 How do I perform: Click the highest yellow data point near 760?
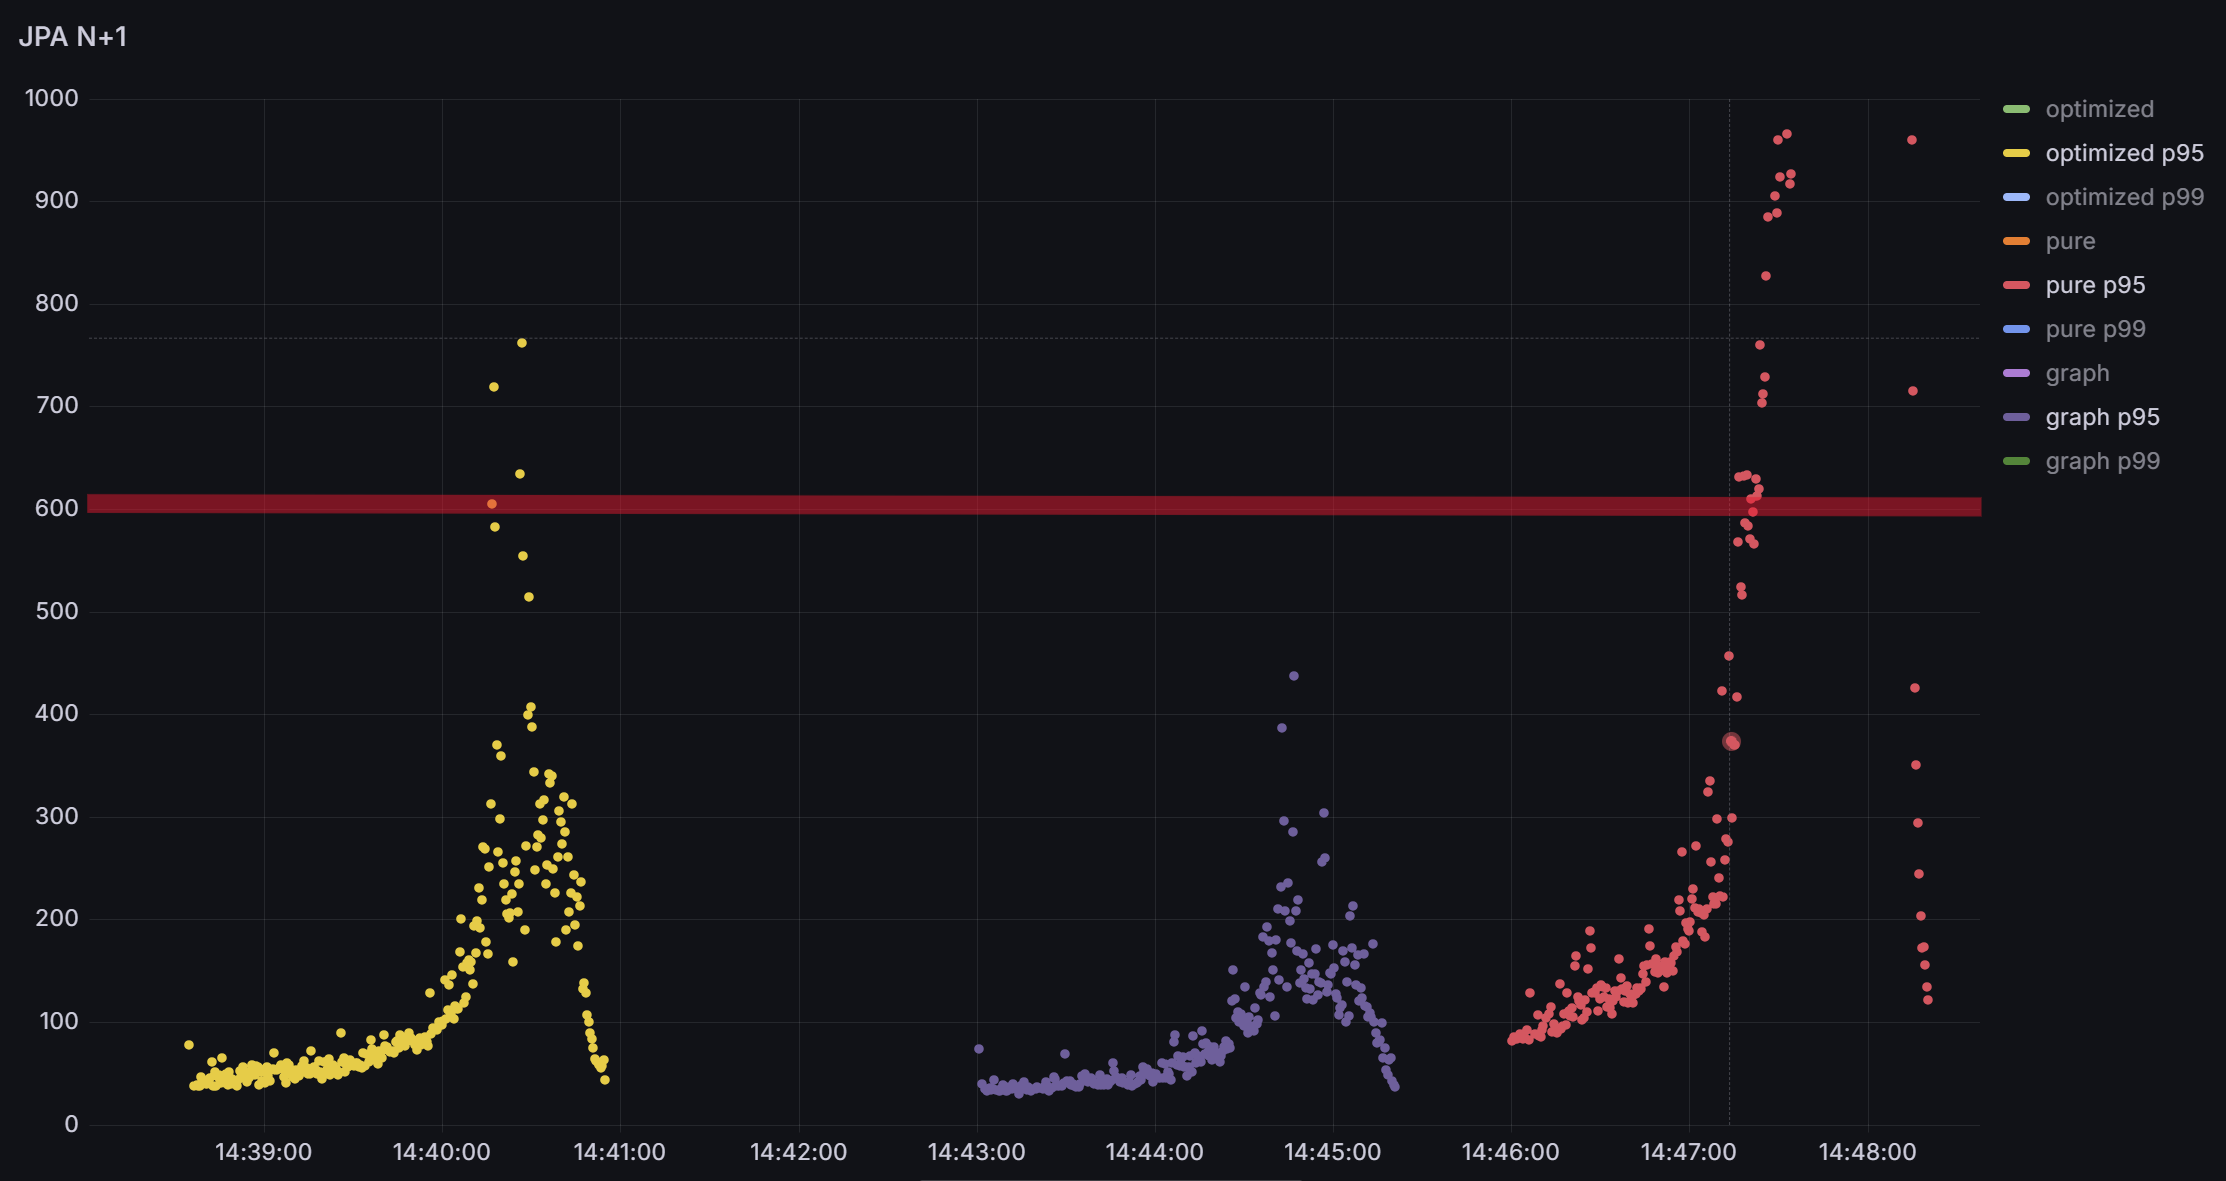(522, 343)
